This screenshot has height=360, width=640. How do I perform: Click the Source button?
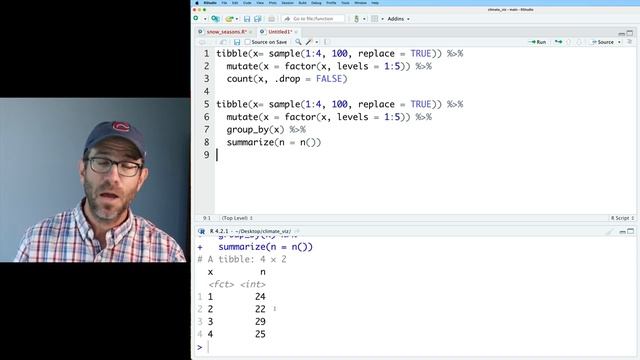(603, 42)
